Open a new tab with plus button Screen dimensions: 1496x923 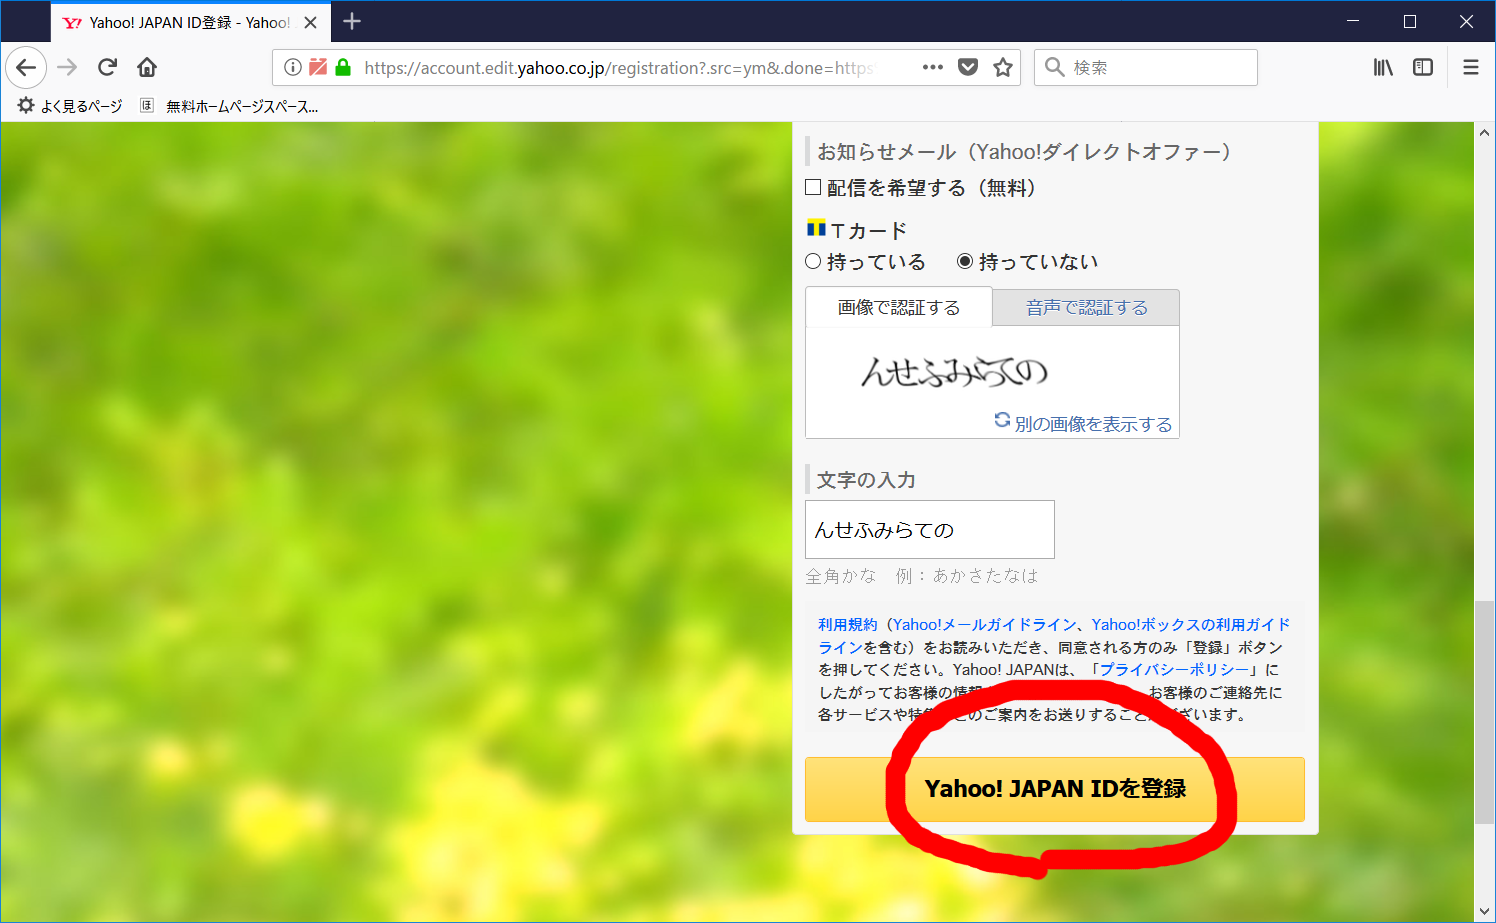(x=352, y=21)
